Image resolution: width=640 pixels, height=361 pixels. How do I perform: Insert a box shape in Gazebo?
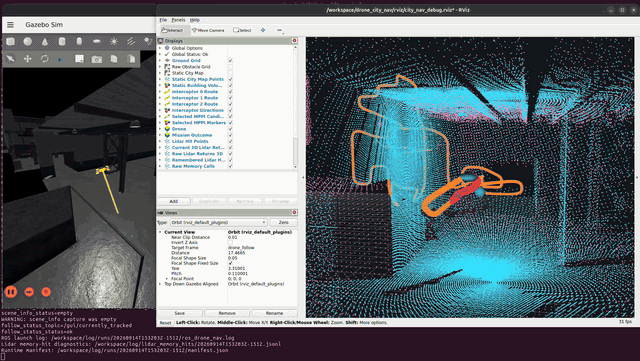pyautogui.click(x=11, y=41)
